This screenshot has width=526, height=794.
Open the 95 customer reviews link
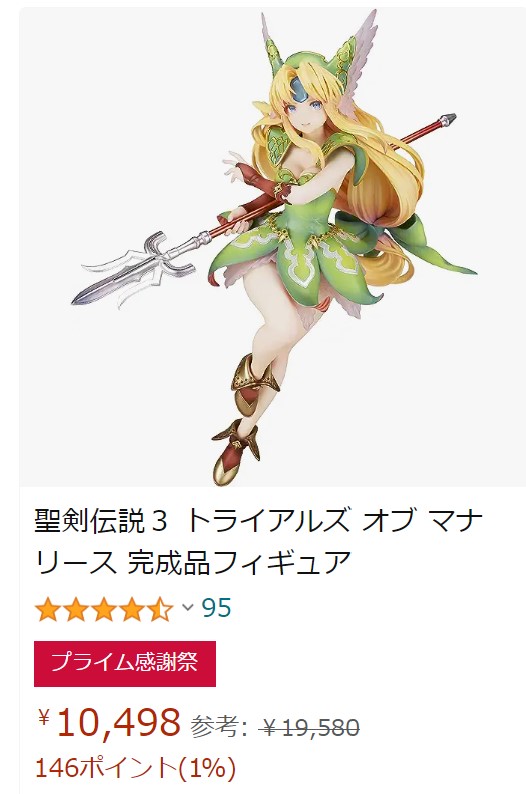click(x=217, y=608)
